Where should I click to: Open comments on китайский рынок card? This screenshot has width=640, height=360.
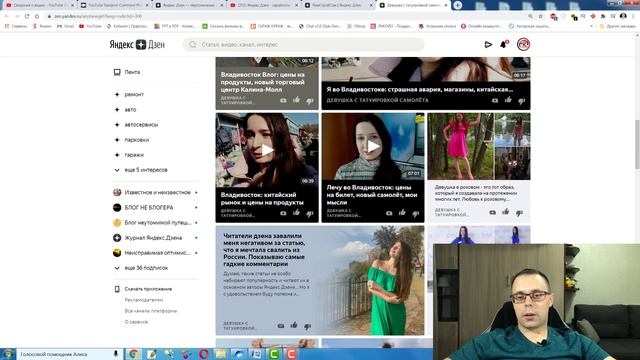coord(283,213)
